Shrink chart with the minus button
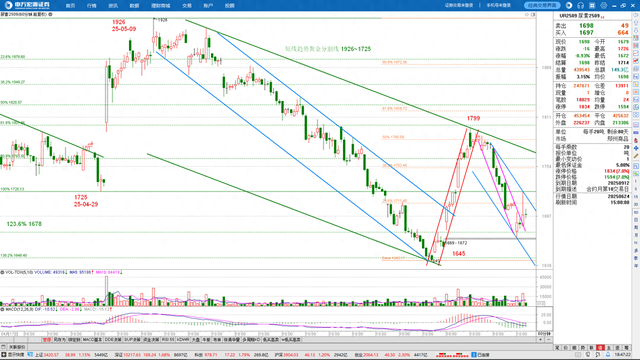This screenshot has height=360, width=640. (x=549, y=340)
